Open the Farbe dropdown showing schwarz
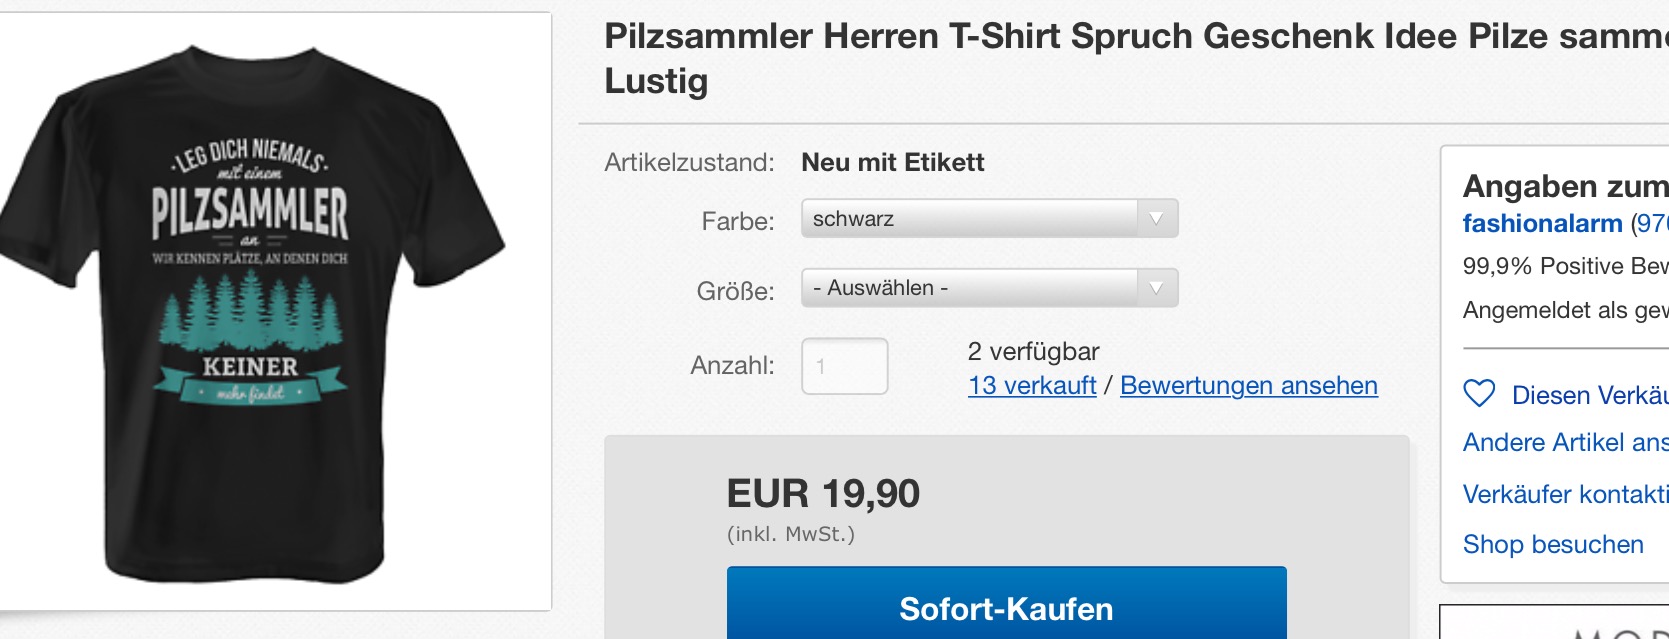This screenshot has height=639, width=1669. tap(989, 219)
